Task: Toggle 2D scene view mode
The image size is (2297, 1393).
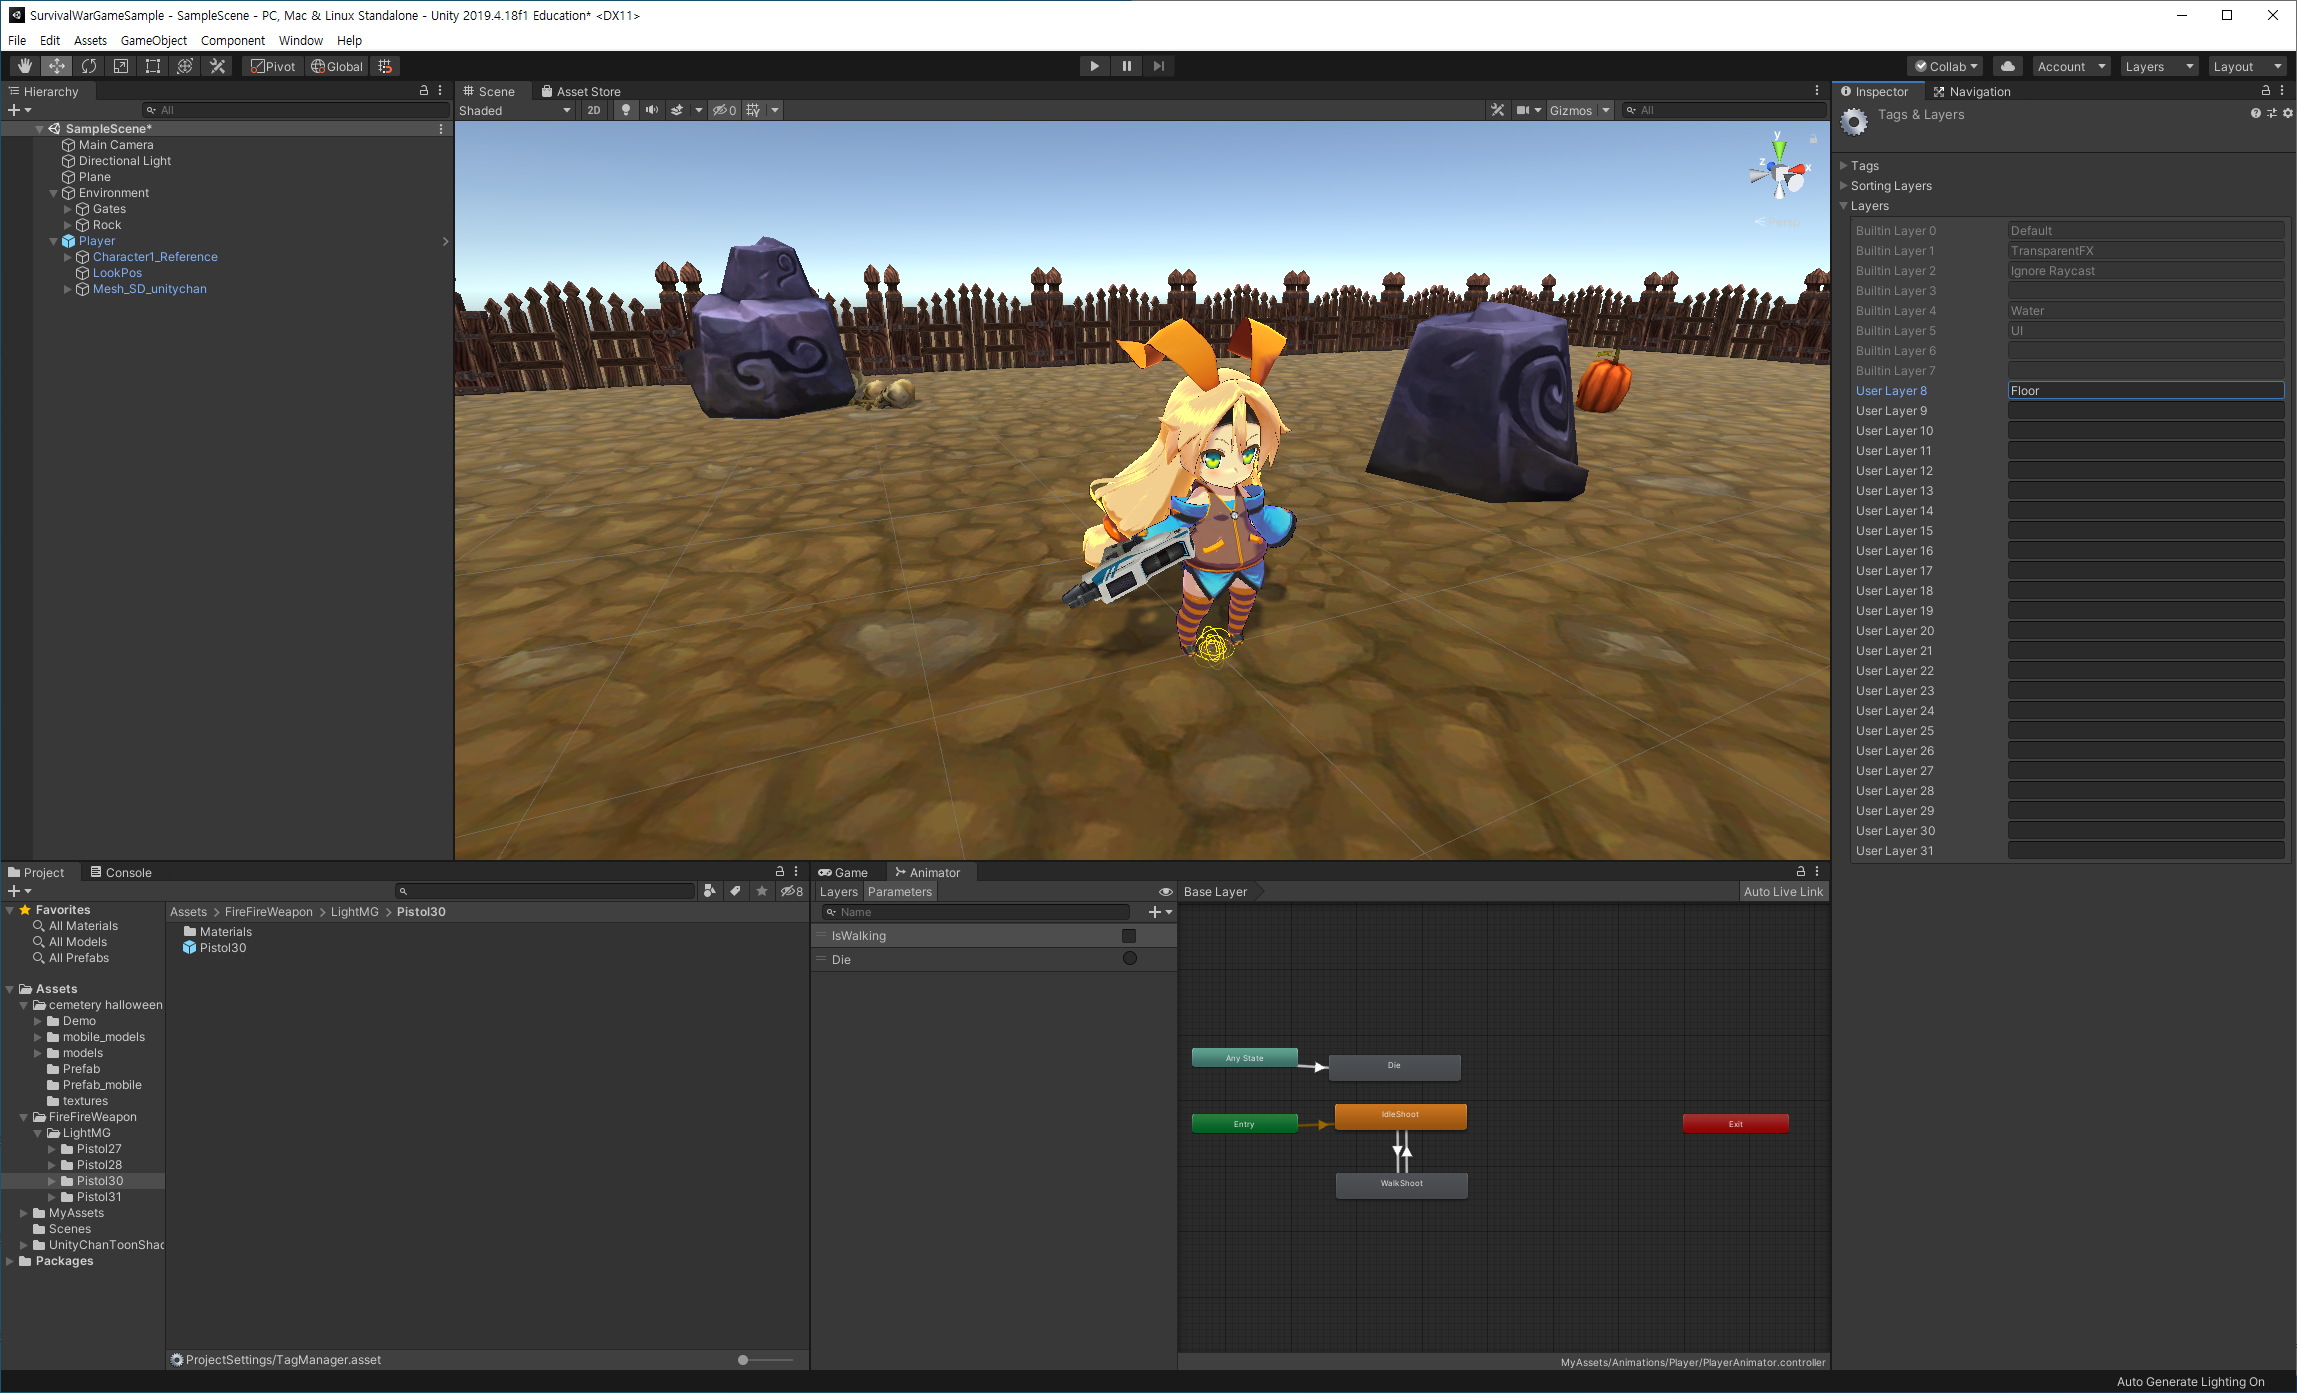Action: click(x=594, y=110)
